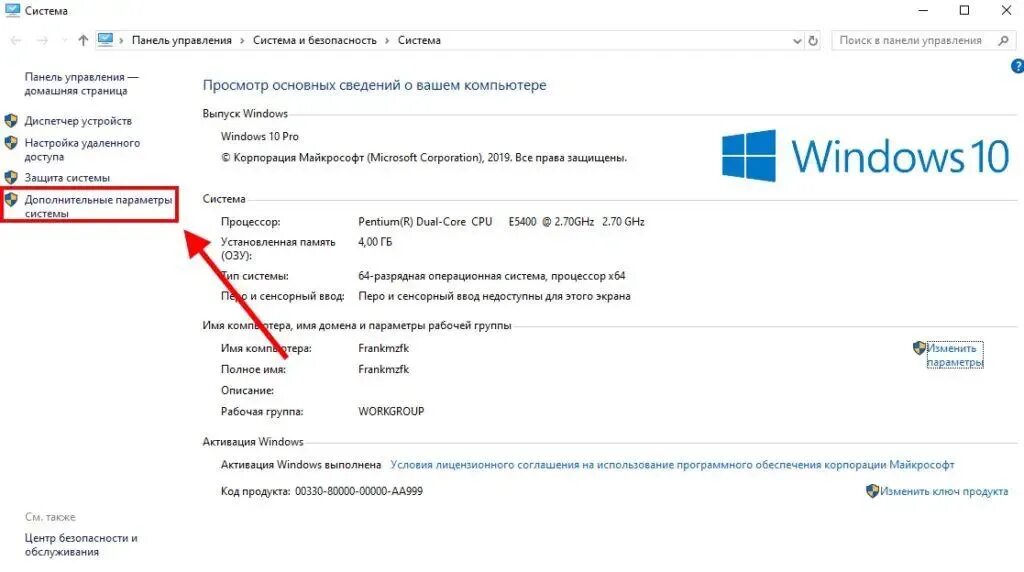This screenshot has width=1024, height=572.
Task: Click shield icon beside Диспетчер устройств
Action: tap(11, 121)
